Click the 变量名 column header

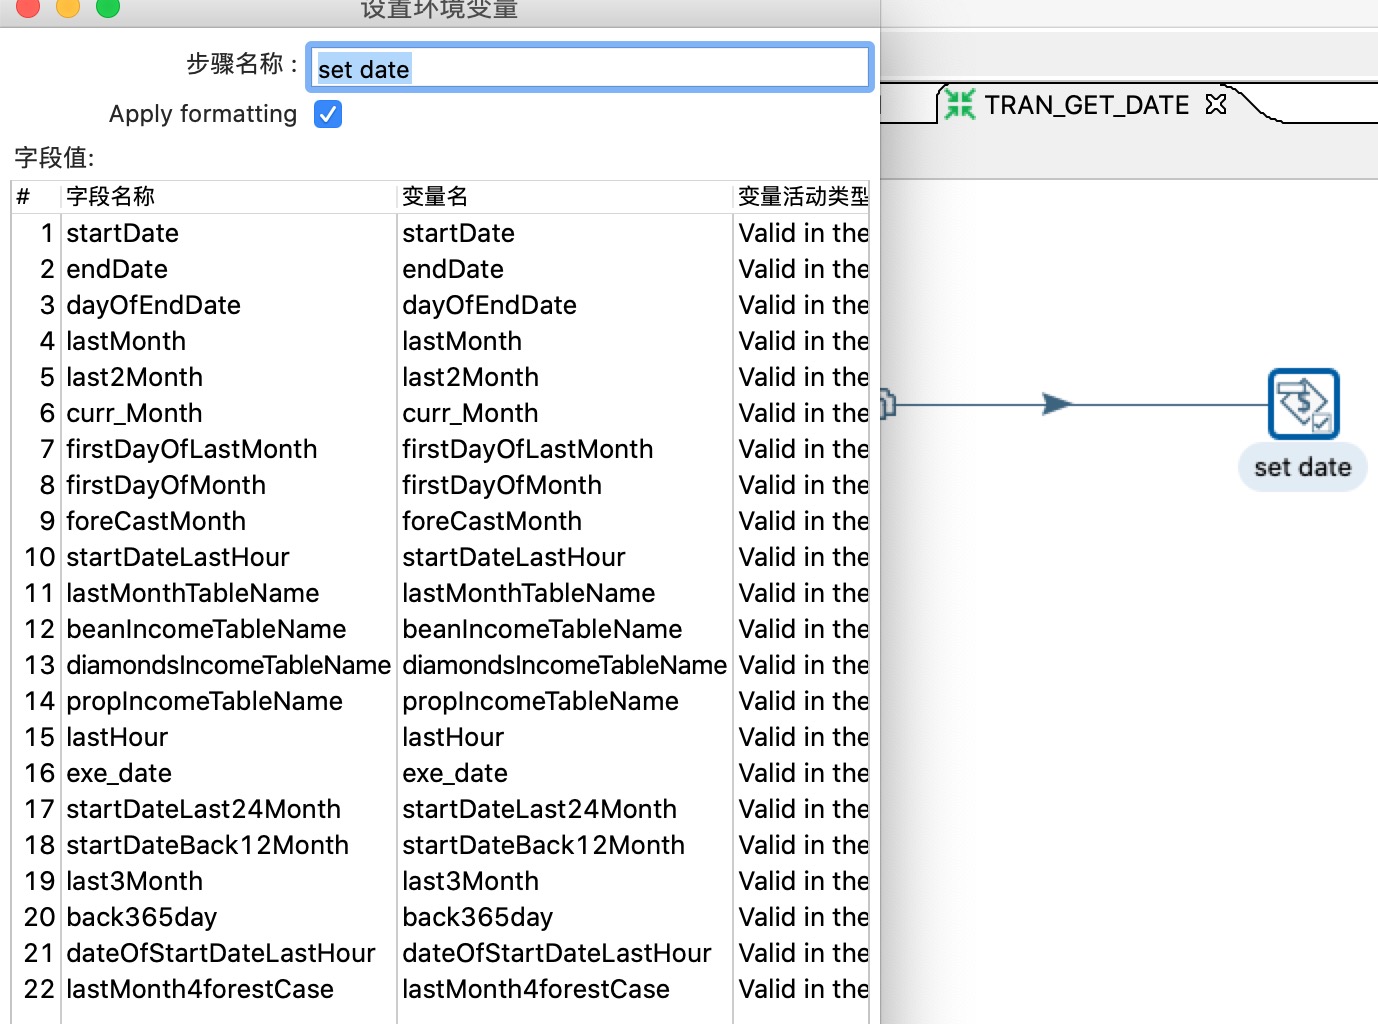pos(434,196)
